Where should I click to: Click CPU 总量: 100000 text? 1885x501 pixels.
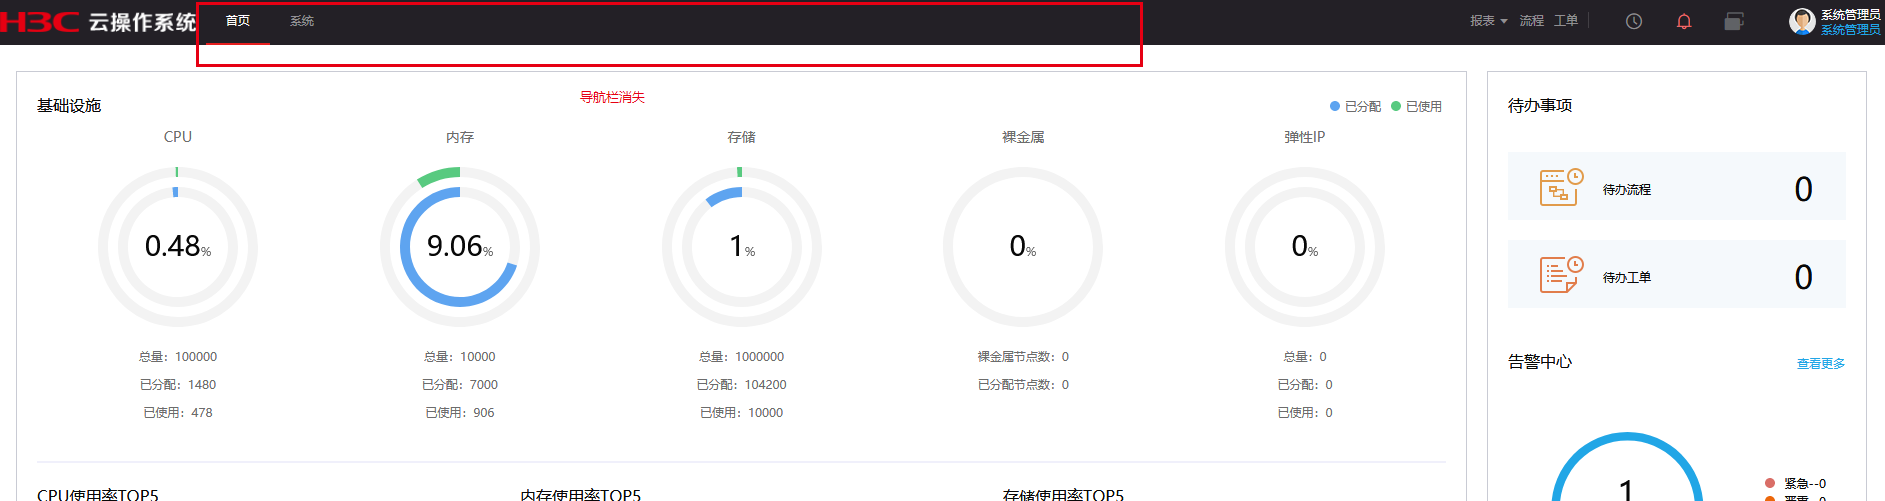point(178,357)
